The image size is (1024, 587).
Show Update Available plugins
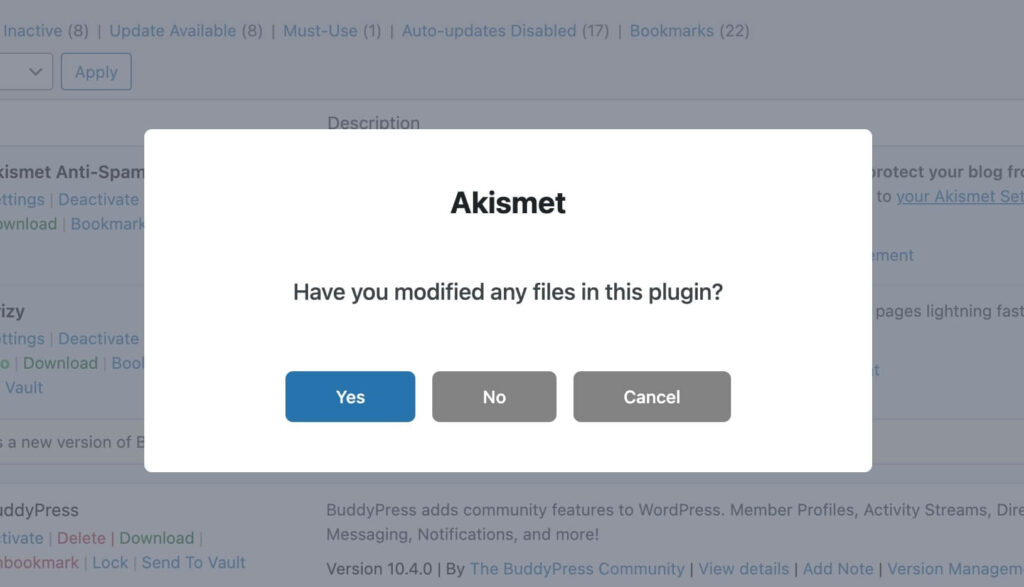pos(172,31)
